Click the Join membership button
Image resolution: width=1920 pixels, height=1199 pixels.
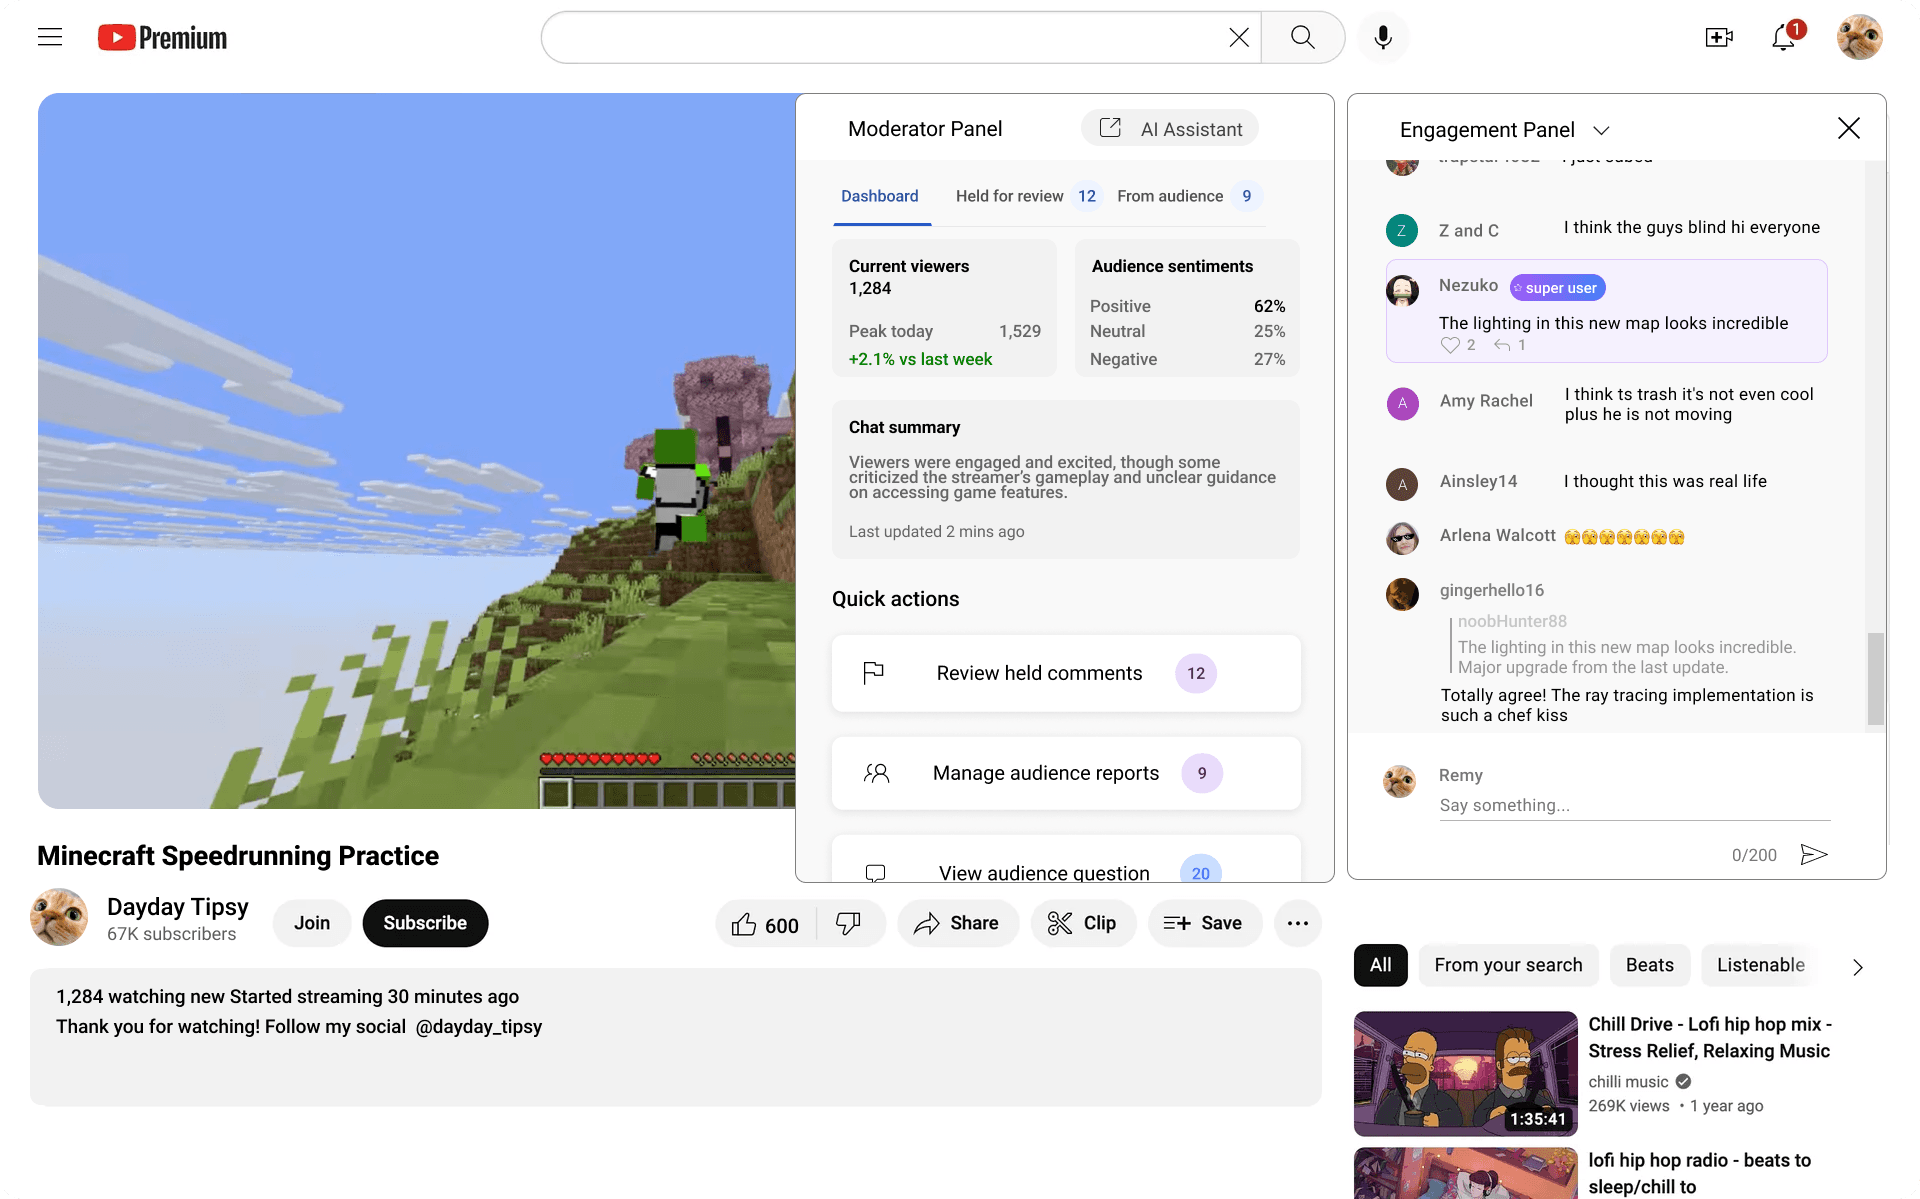312,923
